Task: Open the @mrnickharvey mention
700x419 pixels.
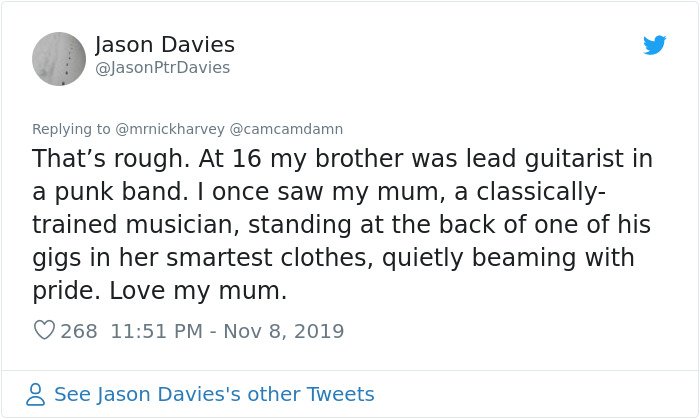Action: pos(170,129)
